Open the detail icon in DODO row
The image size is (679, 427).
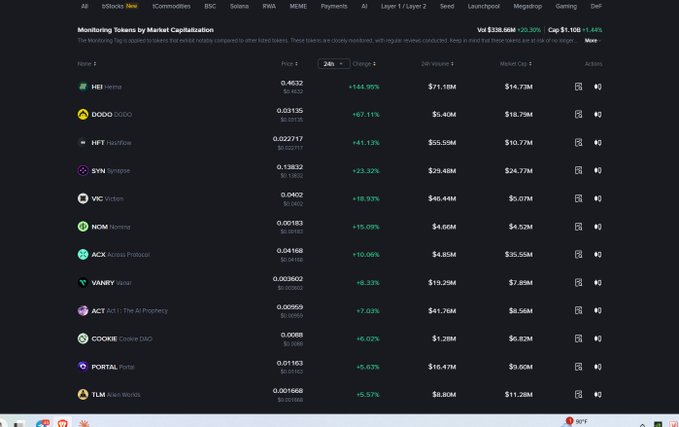[x=578, y=114]
